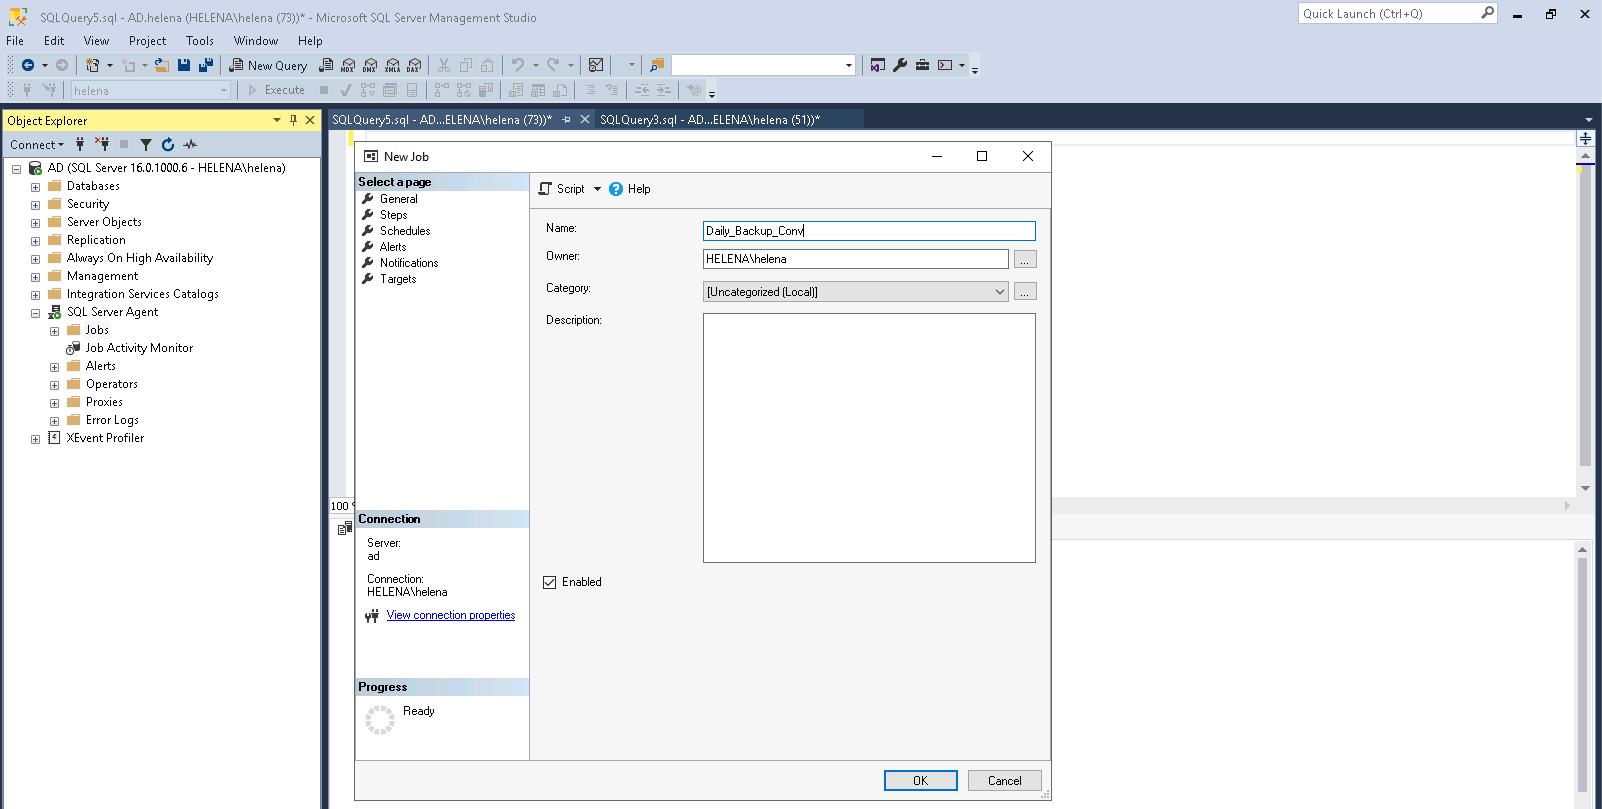The width and height of the screenshot is (1602, 809).
Task: Browse for job owner with ellipsis button
Action: [1025, 260]
